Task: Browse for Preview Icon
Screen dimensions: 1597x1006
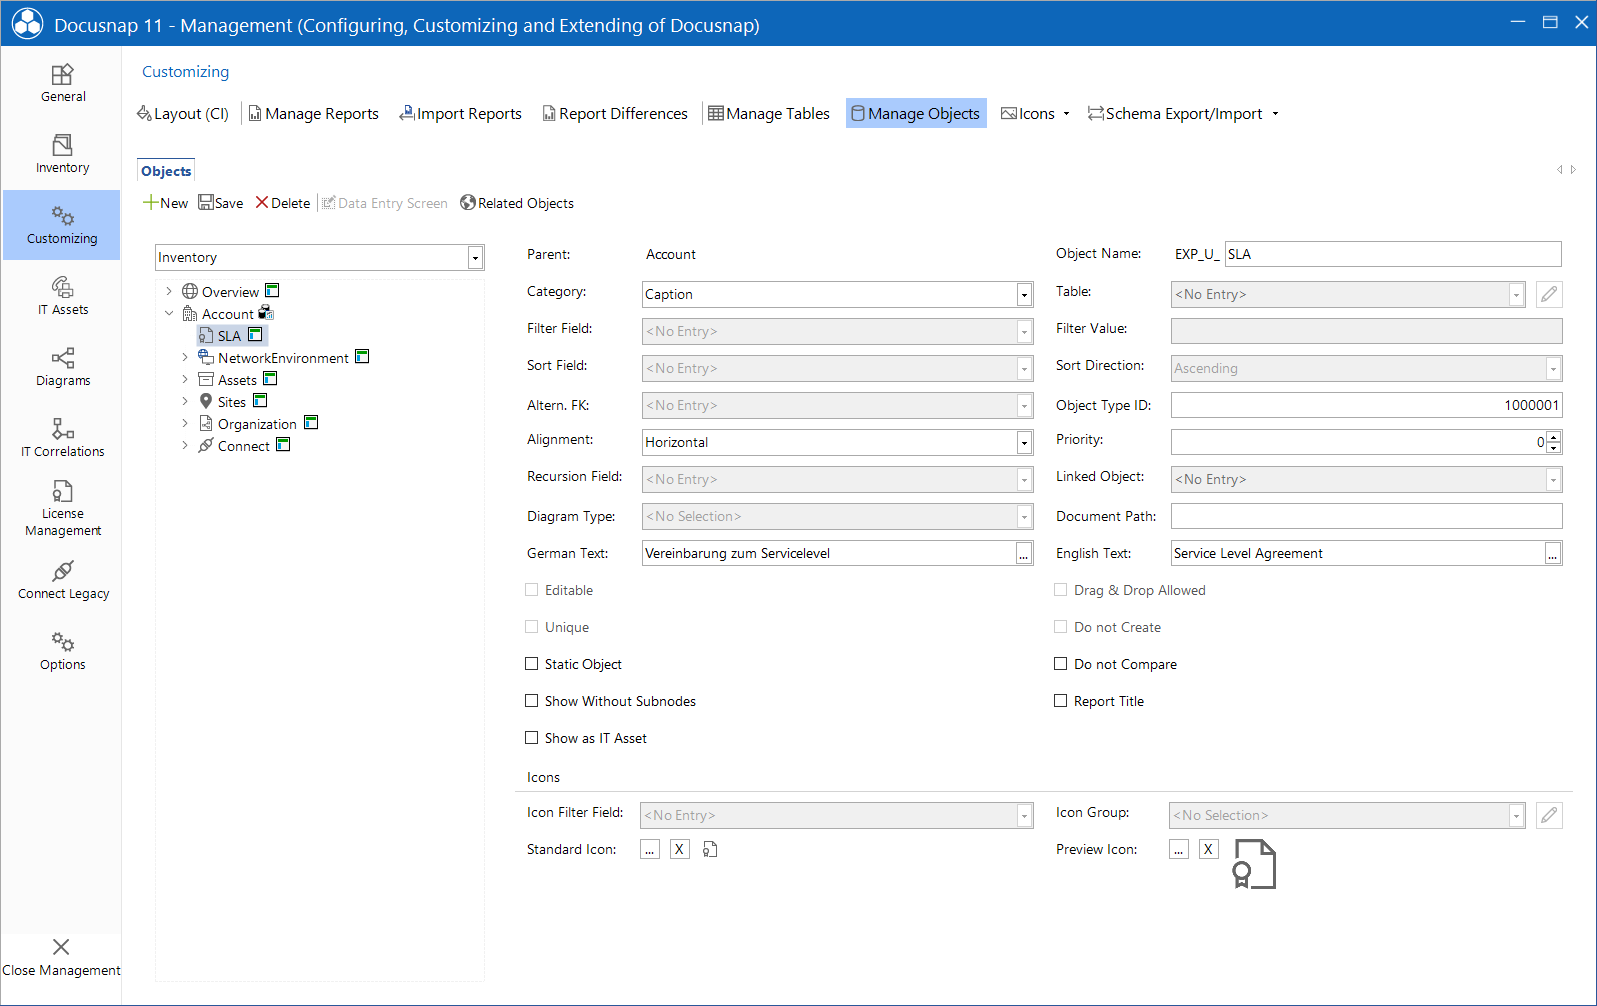Action: click(x=1179, y=850)
